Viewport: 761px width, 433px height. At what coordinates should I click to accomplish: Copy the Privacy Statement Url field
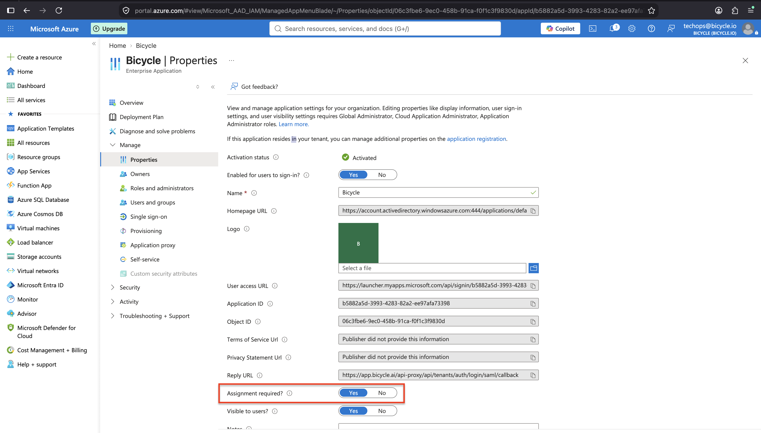(x=533, y=357)
